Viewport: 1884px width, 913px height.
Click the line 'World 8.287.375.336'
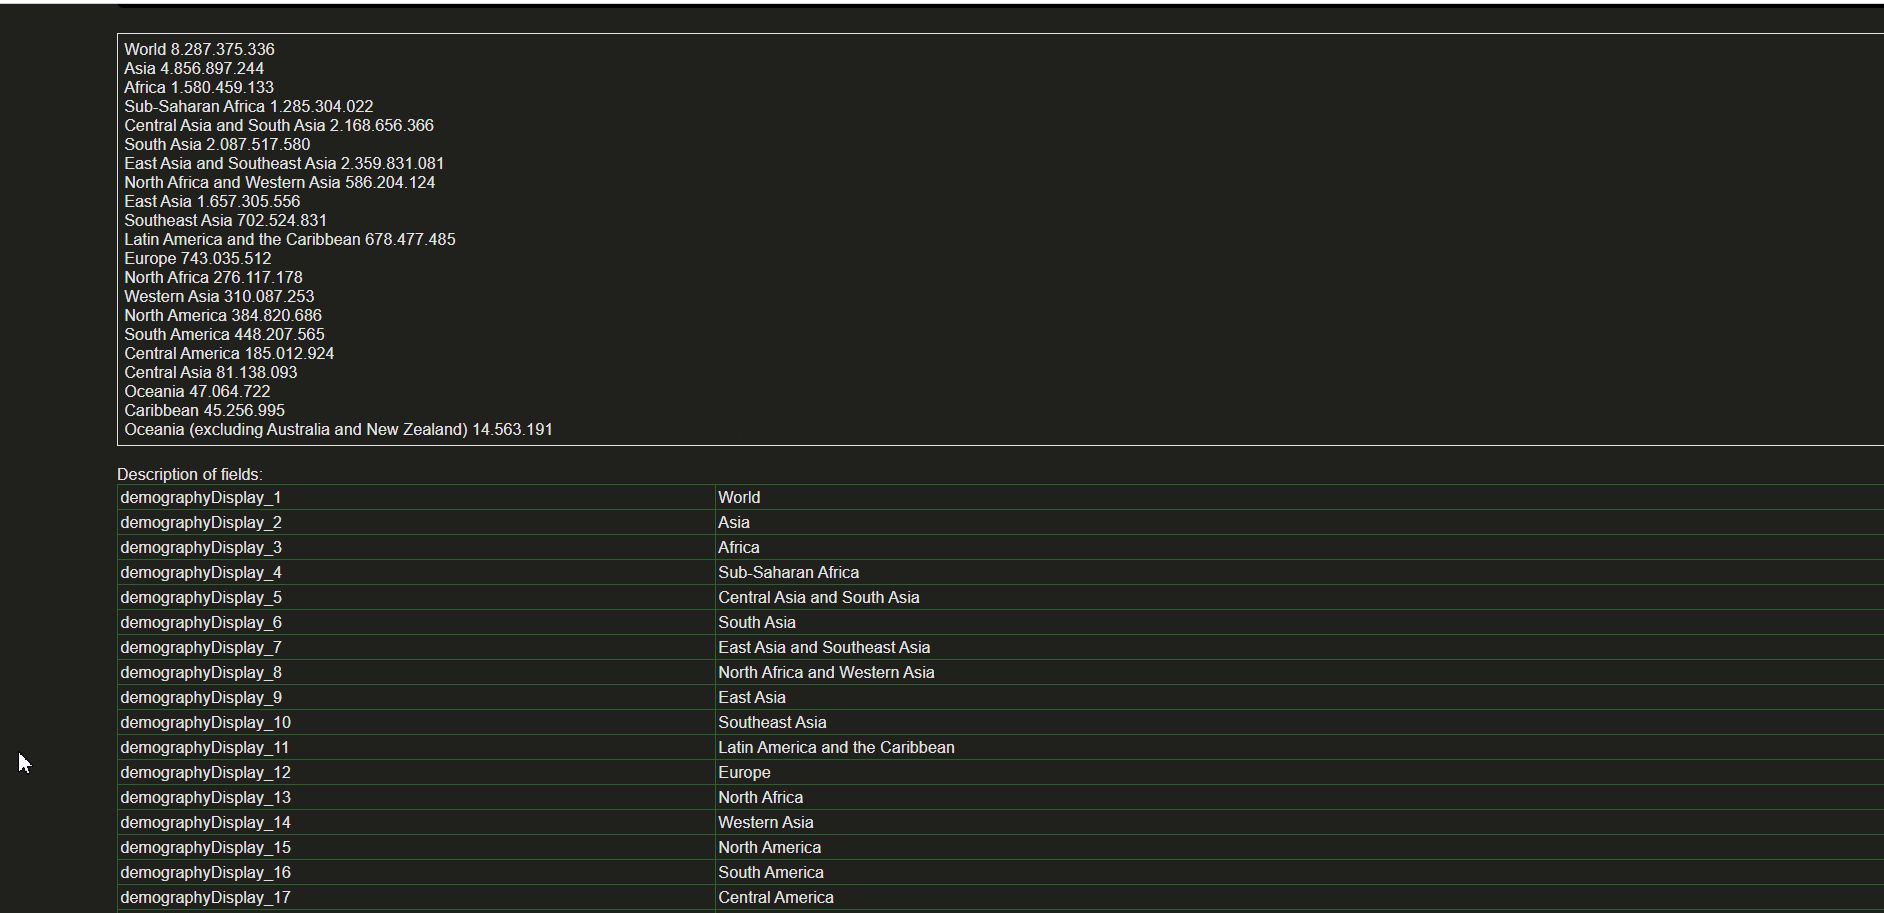[199, 49]
